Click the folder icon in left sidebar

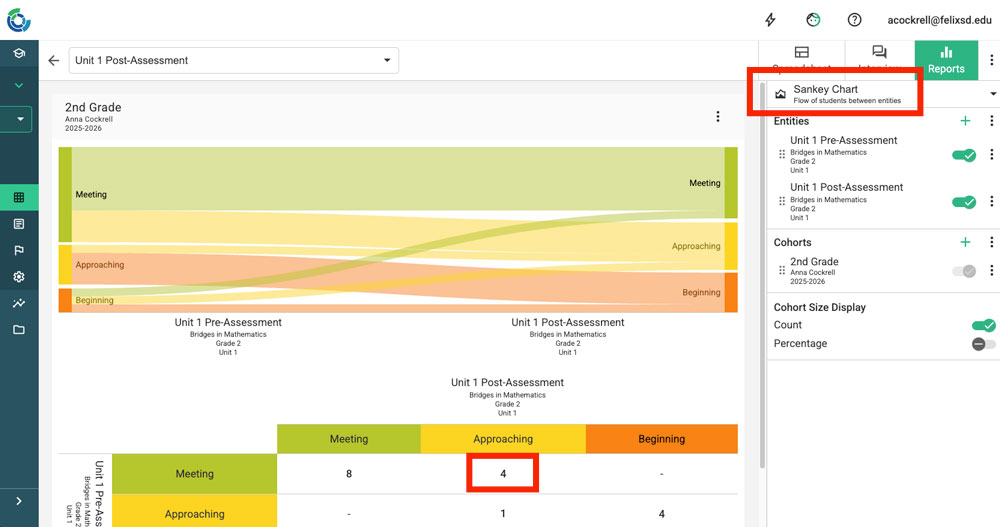coord(18,330)
